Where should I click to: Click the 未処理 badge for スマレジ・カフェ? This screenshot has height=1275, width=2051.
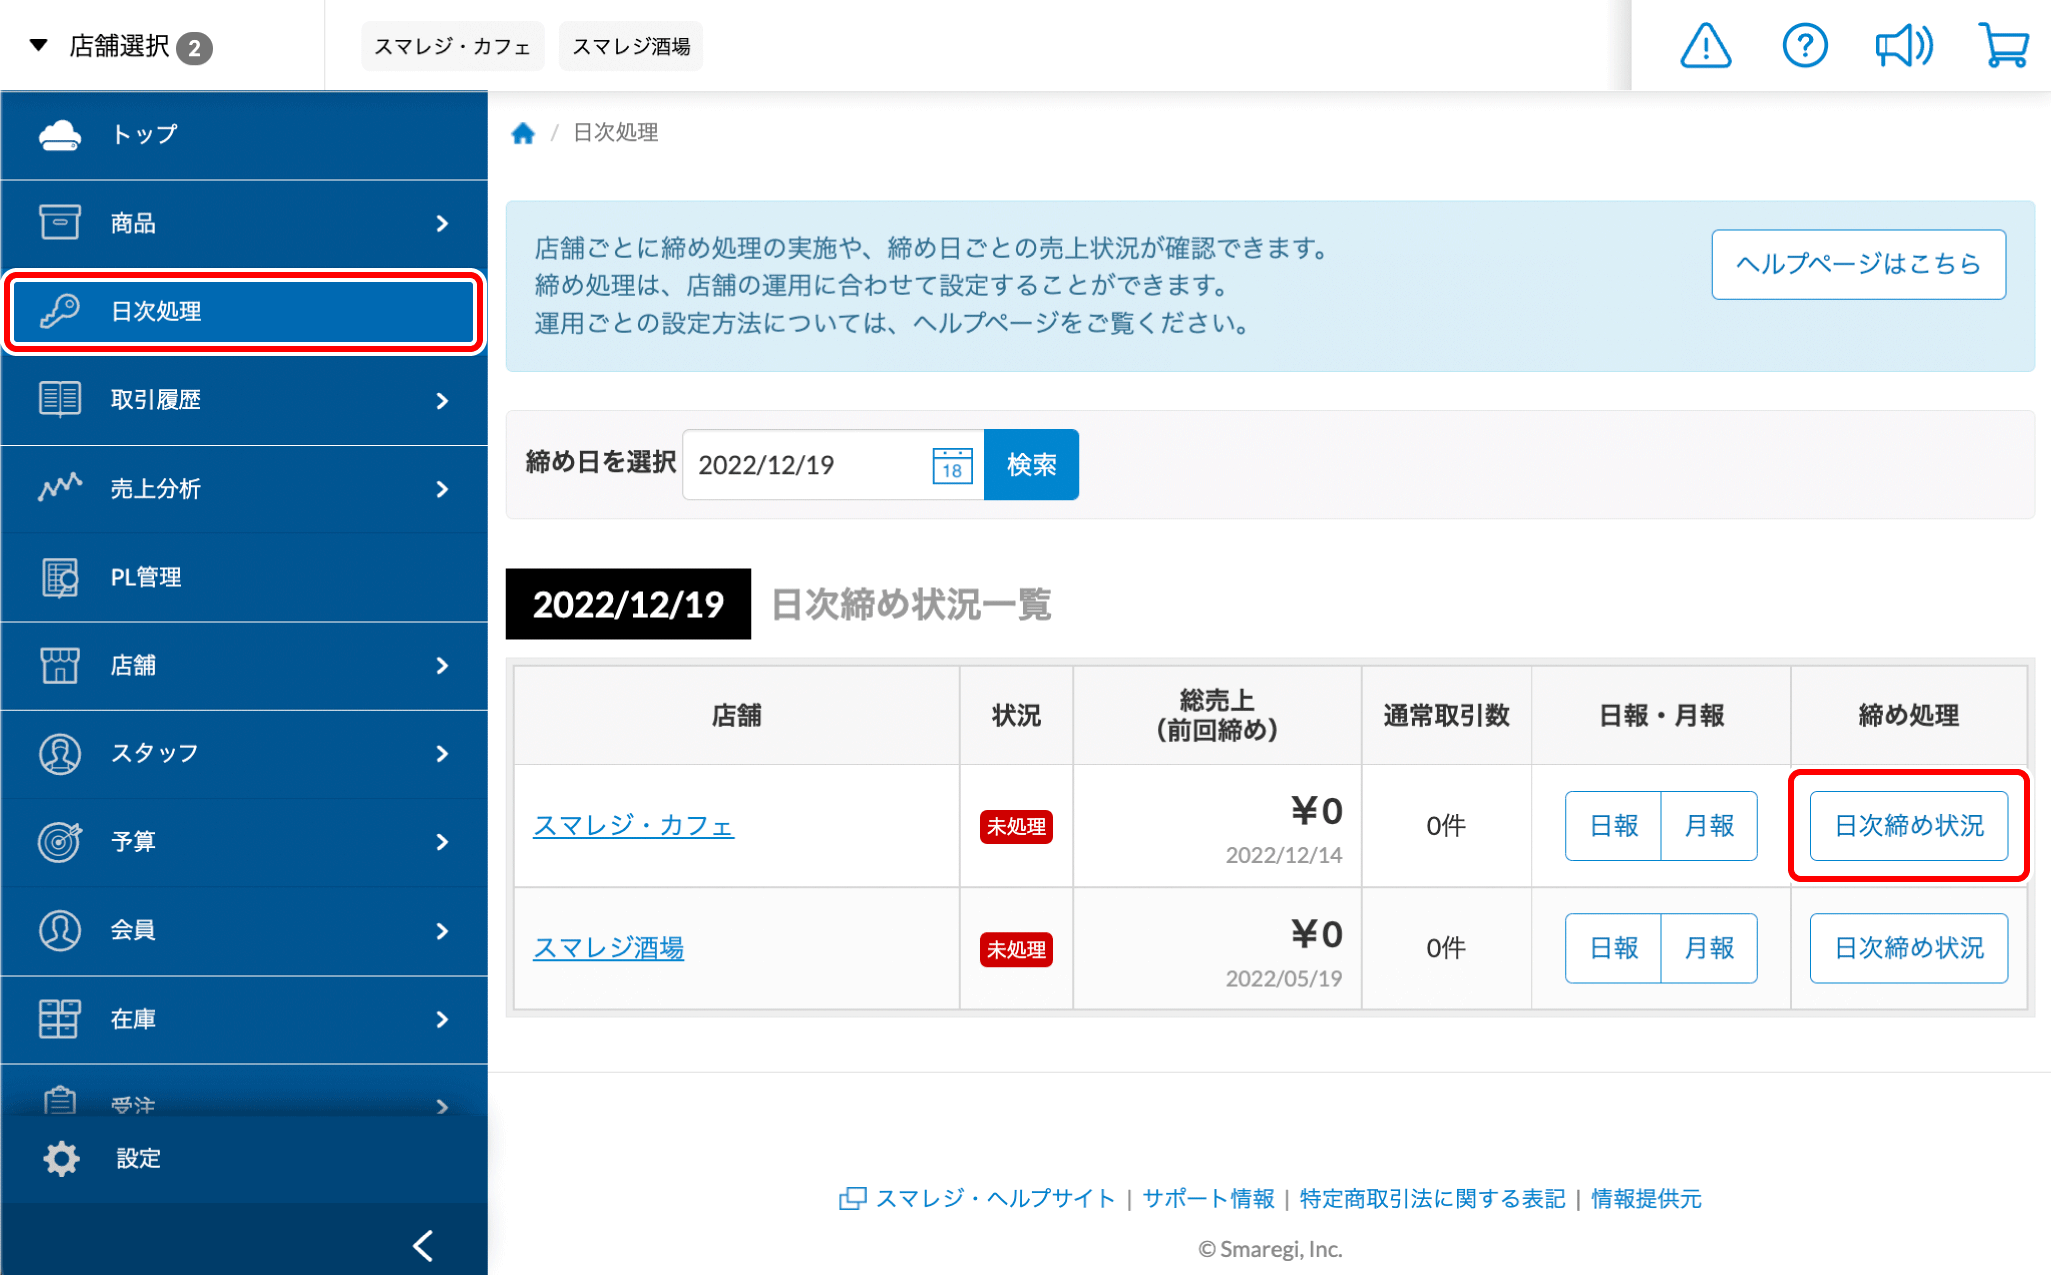(1016, 827)
